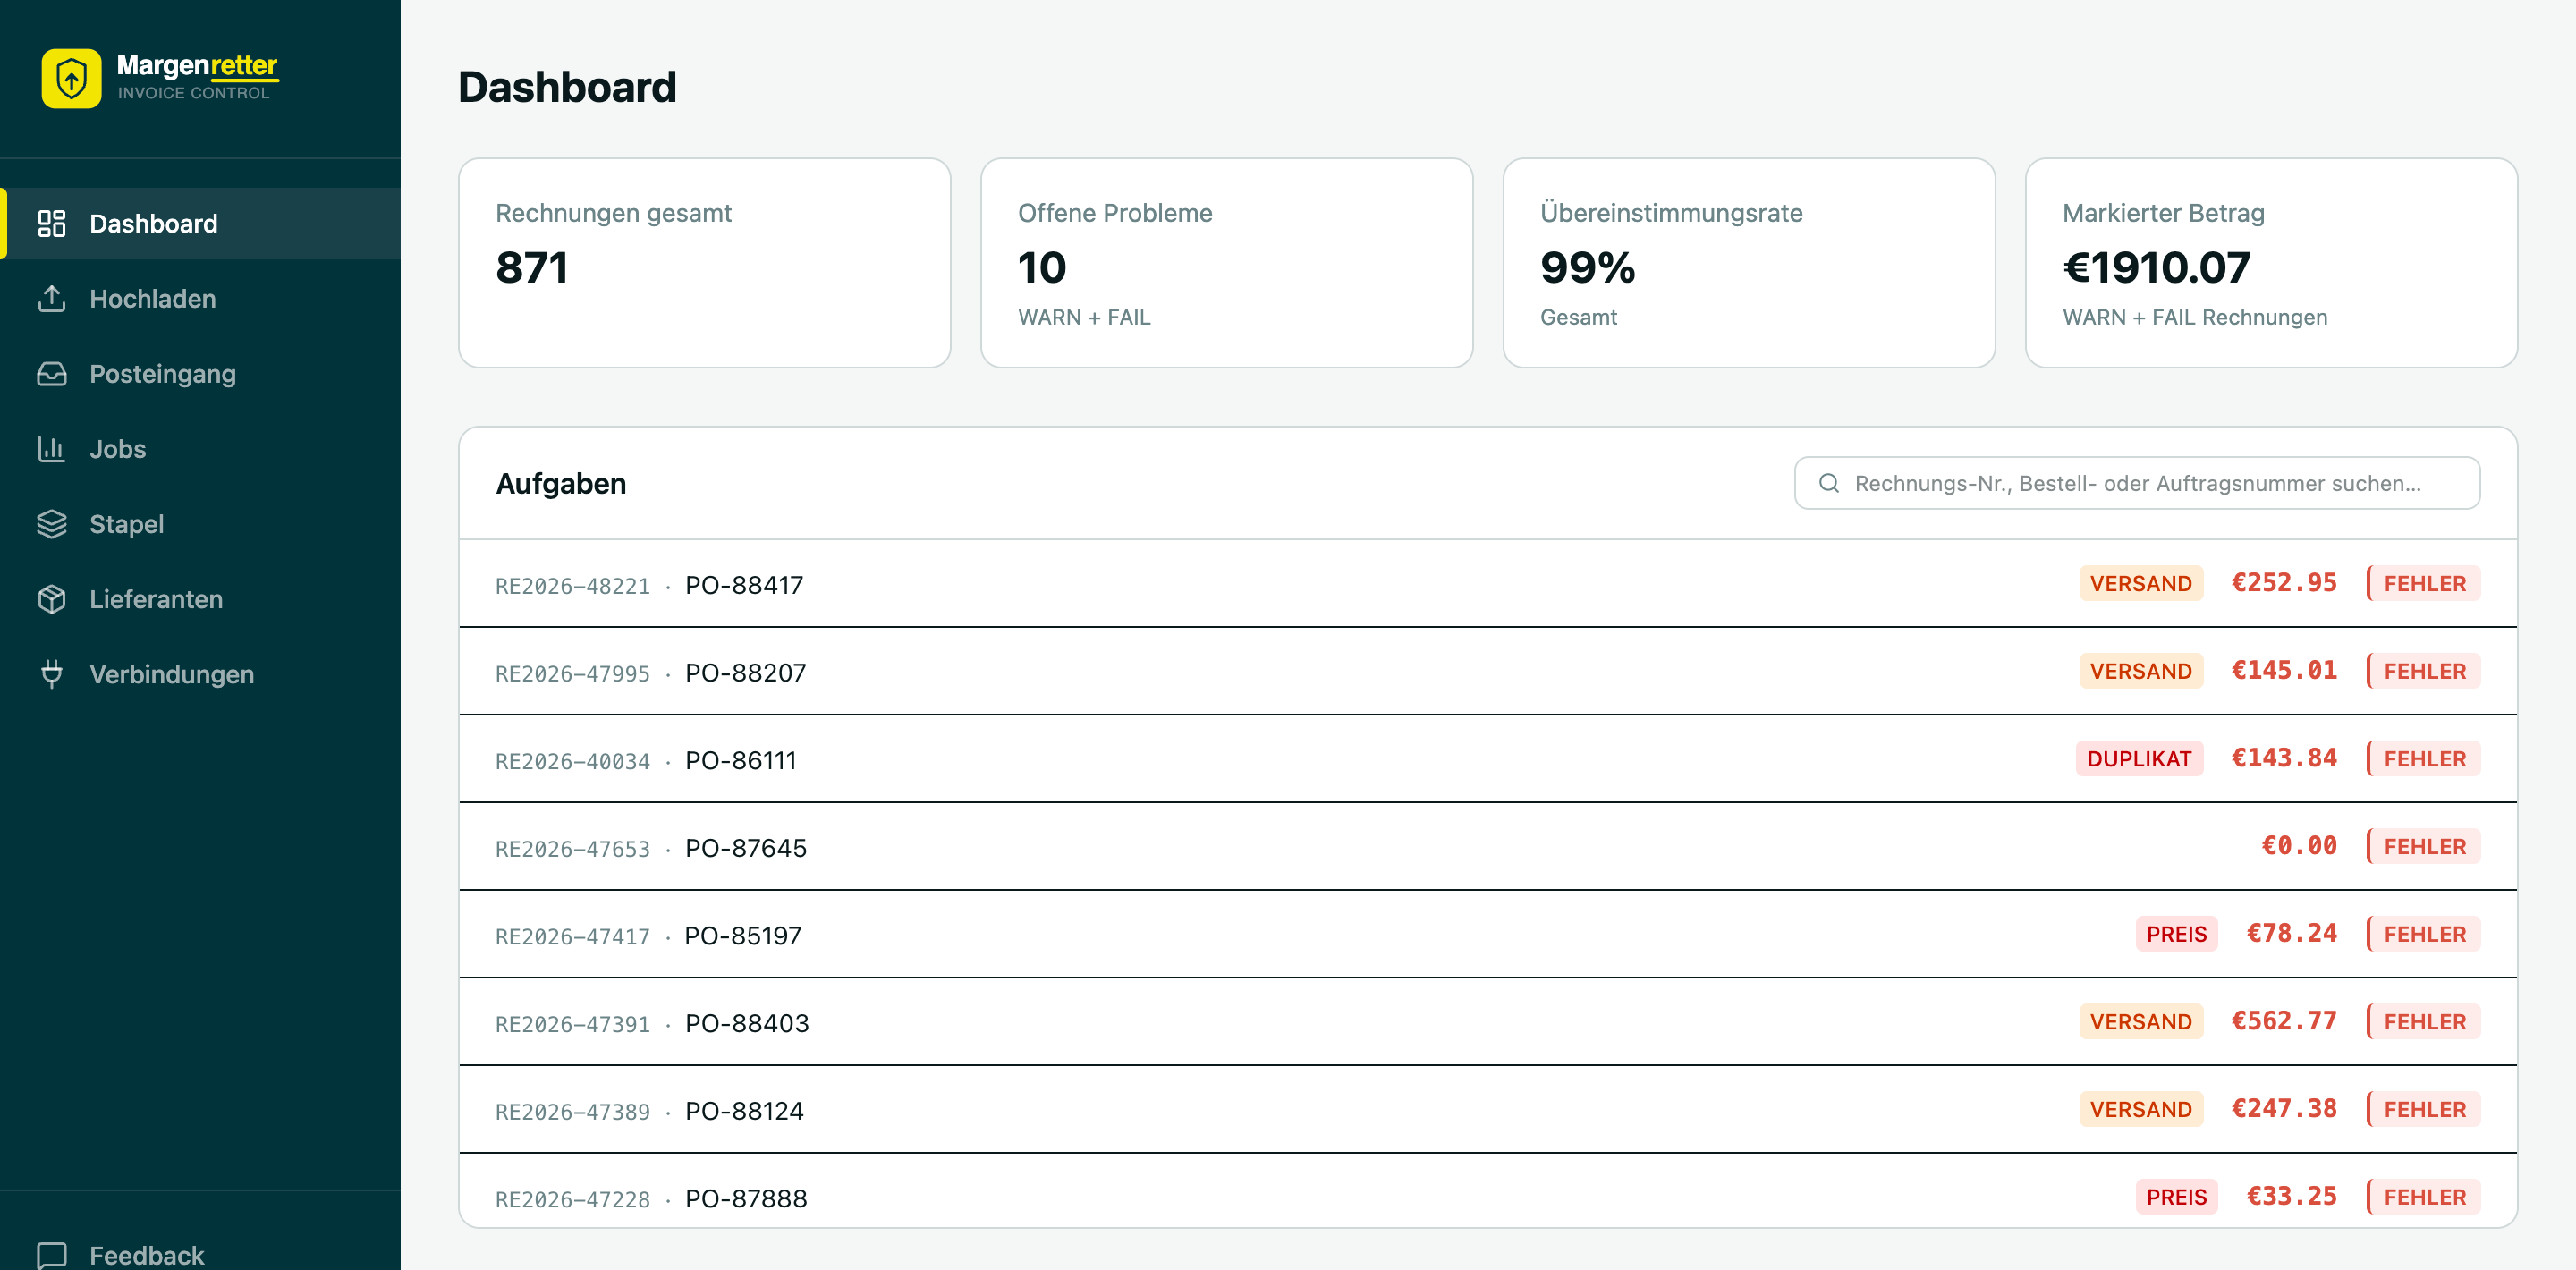This screenshot has height=1270, width=2576.
Task: Click order number PO-88207
Action: click(x=745, y=673)
